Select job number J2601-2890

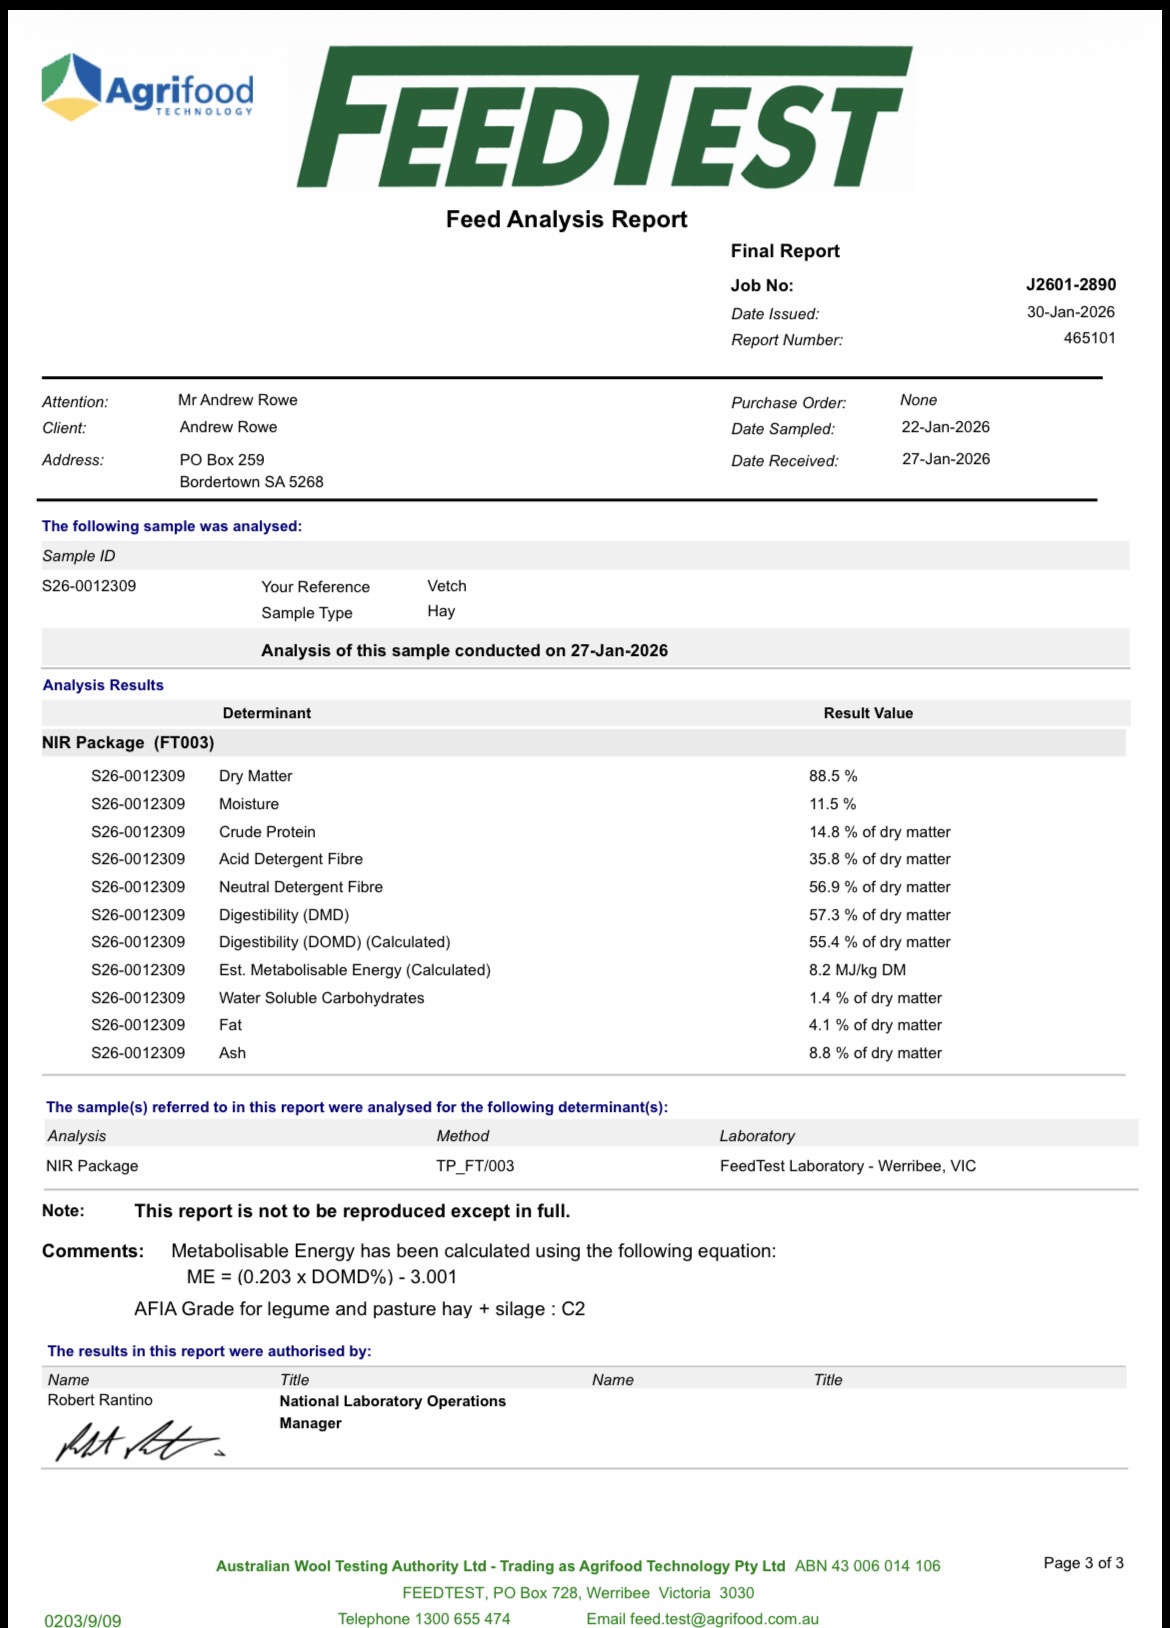(x=1071, y=284)
